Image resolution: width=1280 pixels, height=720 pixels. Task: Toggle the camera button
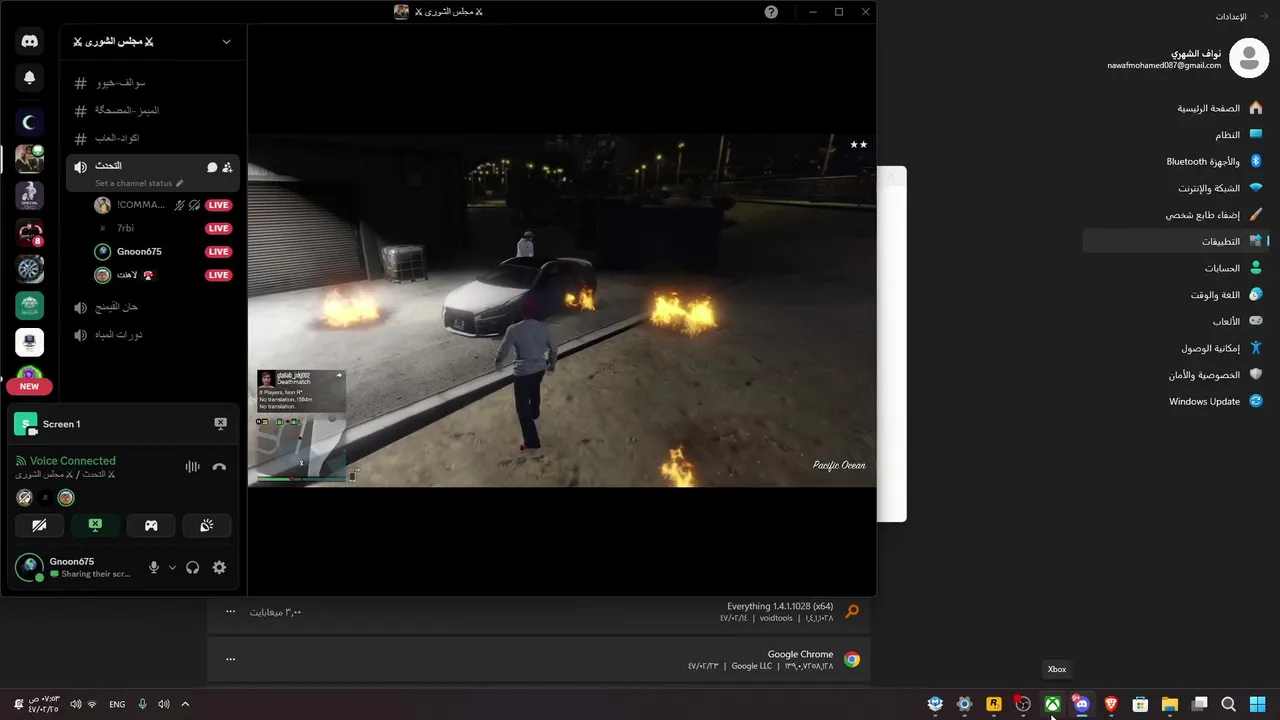[x=39, y=525]
